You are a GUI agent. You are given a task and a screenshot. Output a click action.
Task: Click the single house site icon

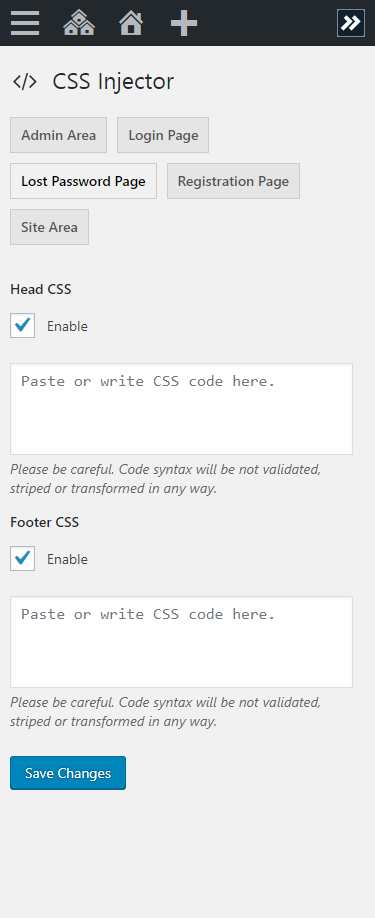131,23
